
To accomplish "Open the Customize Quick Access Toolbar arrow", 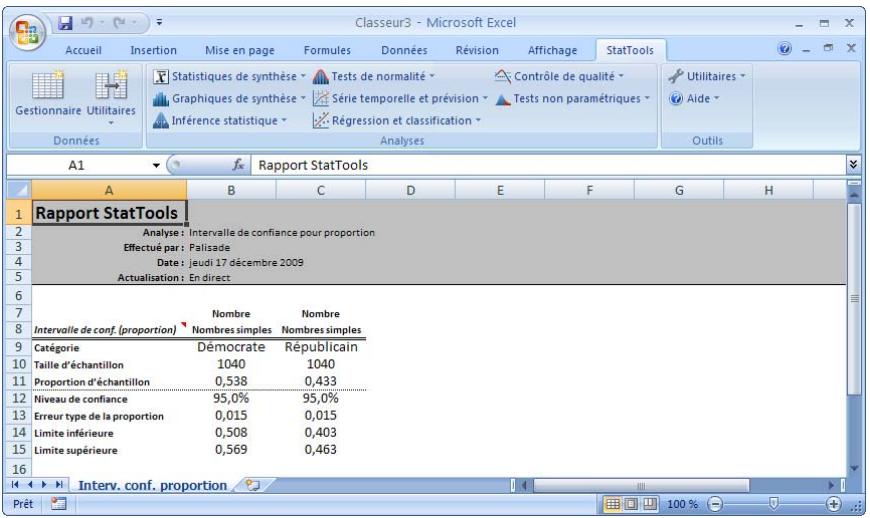I will (159, 23).
